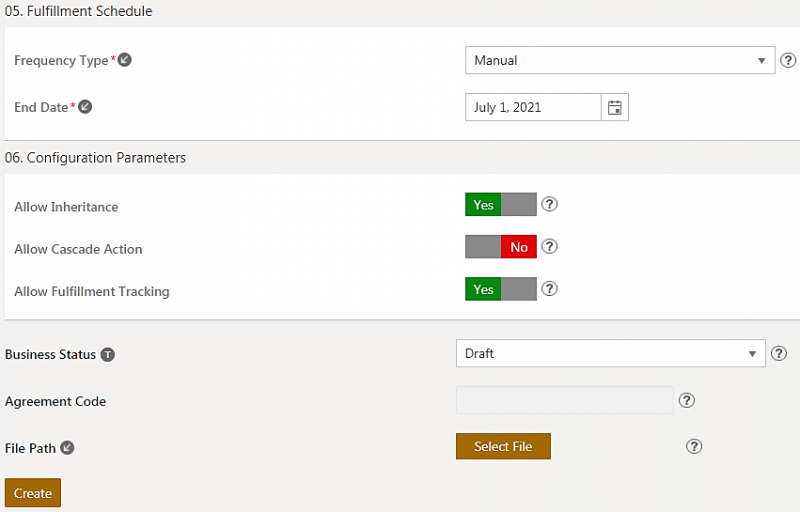The width and height of the screenshot is (800, 512).
Task: Click help icon beside Allow Inheritance toggle
Action: coord(549,204)
